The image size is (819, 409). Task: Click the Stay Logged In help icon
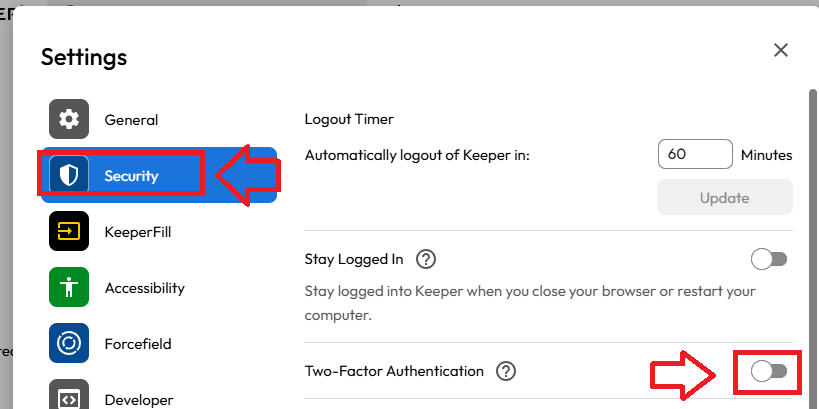(x=426, y=260)
